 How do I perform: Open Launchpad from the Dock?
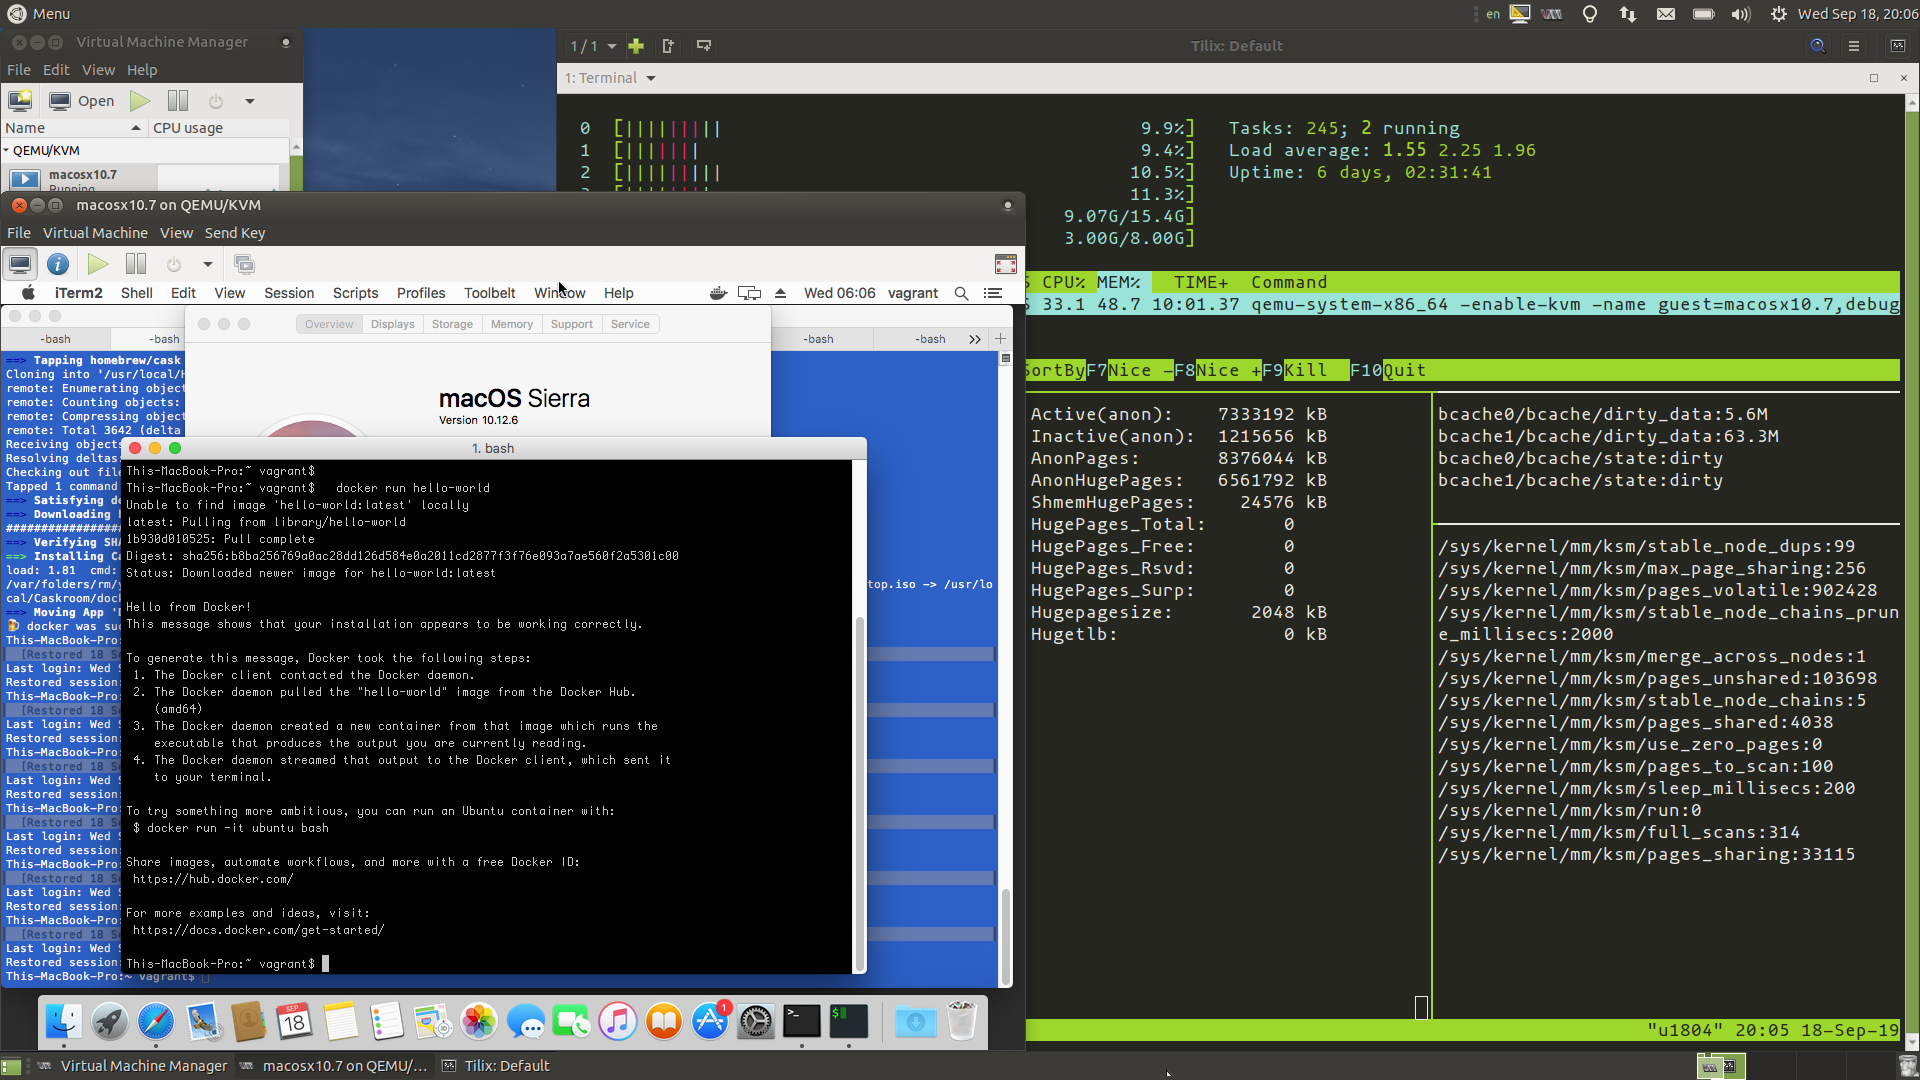pyautogui.click(x=109, y=1021)
